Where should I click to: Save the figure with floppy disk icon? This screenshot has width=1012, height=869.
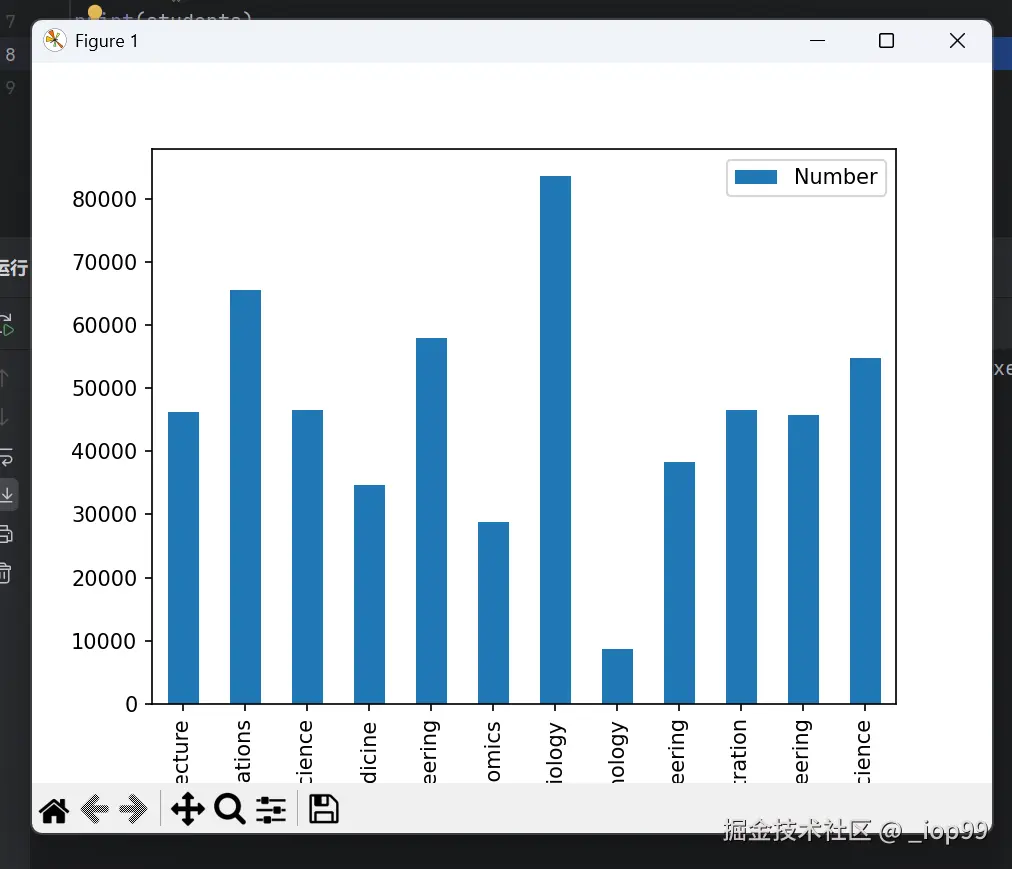pos(323,809)
